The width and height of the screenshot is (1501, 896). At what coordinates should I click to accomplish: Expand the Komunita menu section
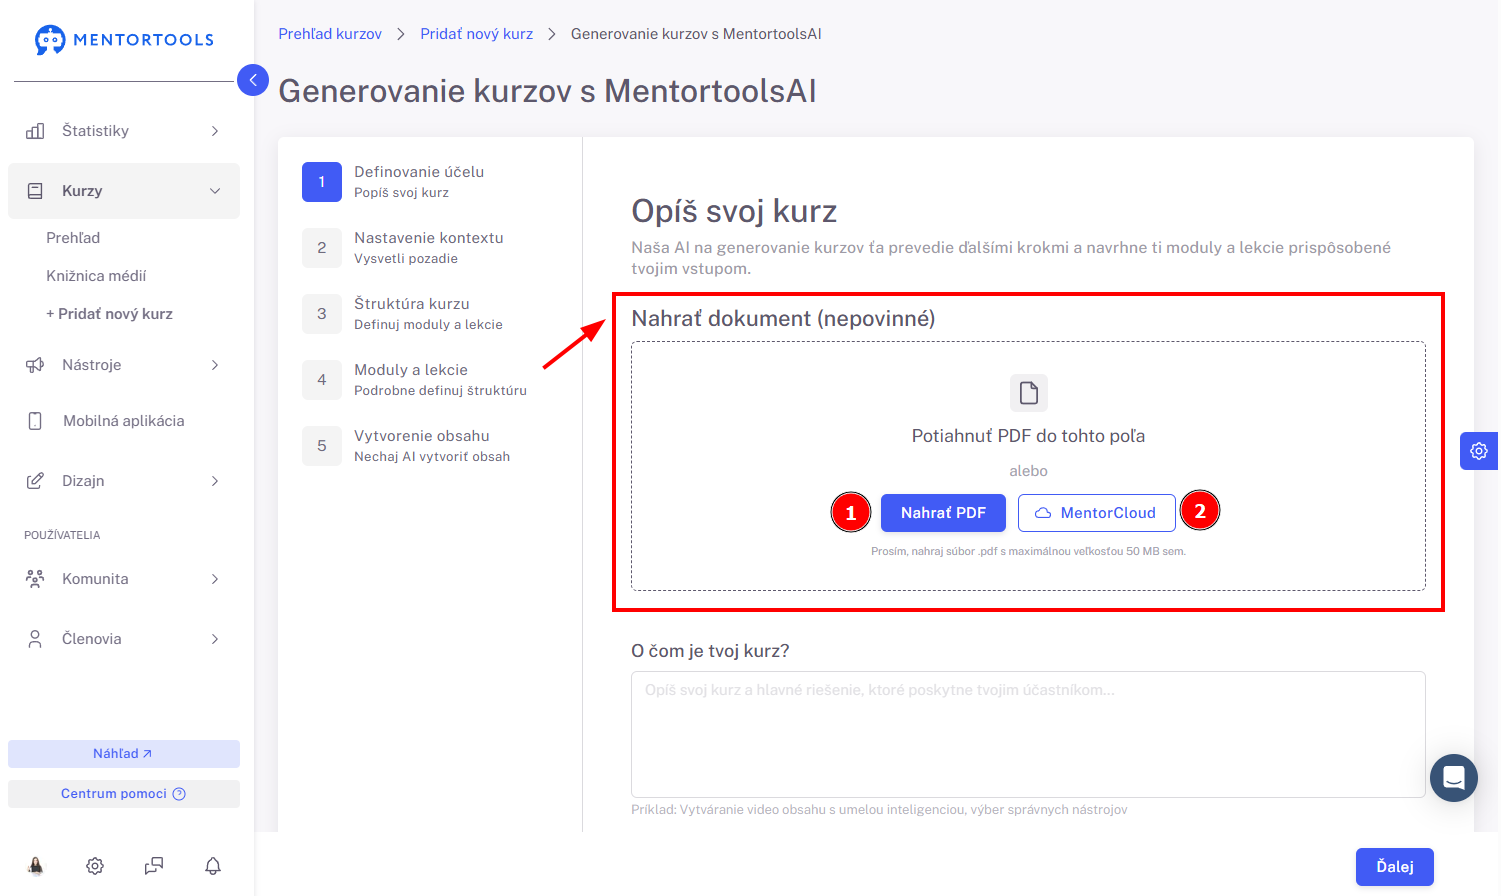click(x=124, y=579)
